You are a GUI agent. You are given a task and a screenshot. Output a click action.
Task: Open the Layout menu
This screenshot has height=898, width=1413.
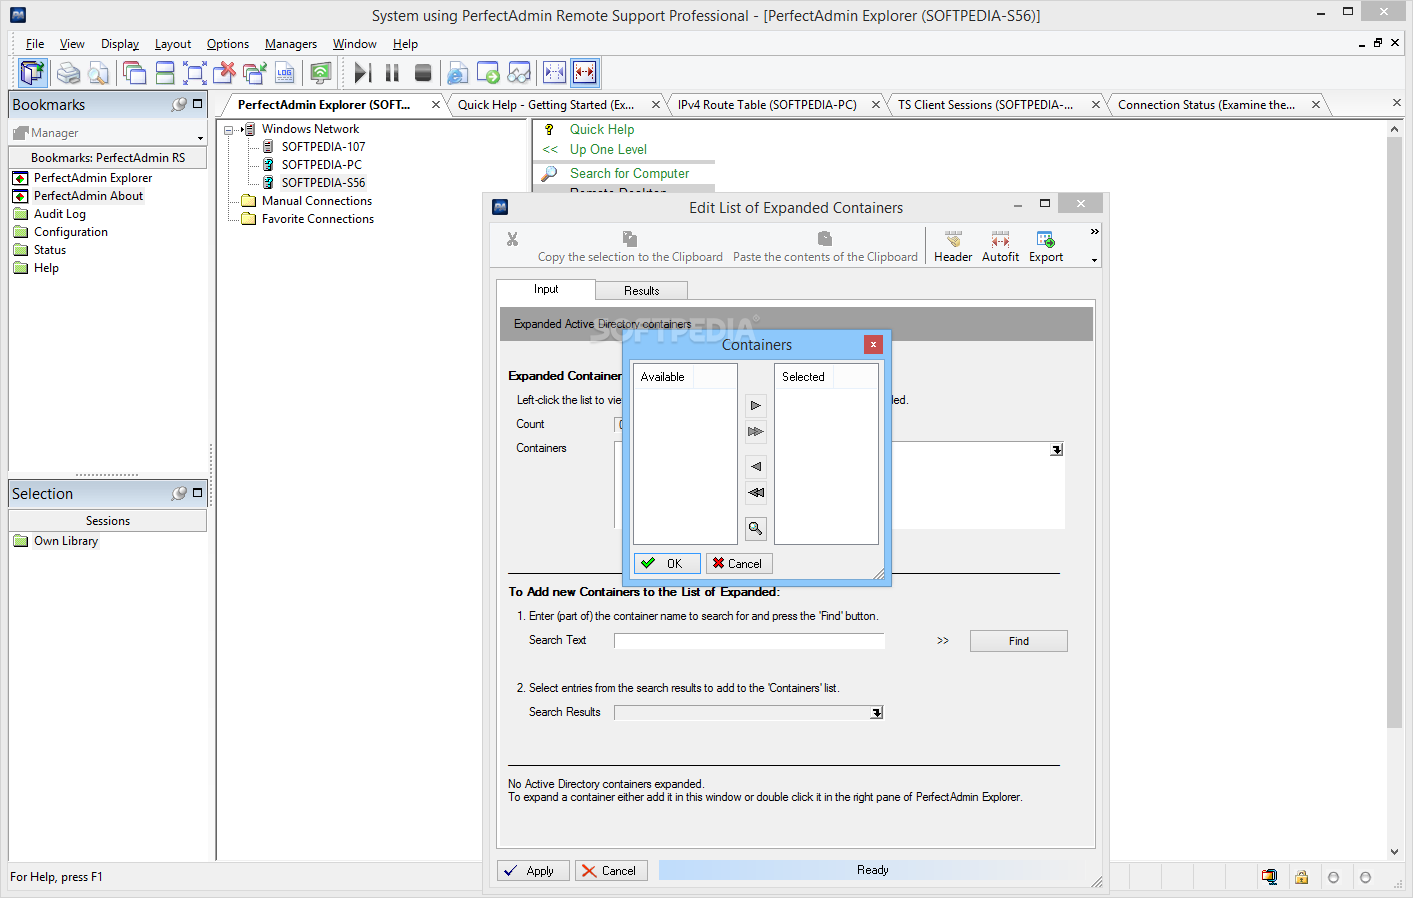click(173, 44)
